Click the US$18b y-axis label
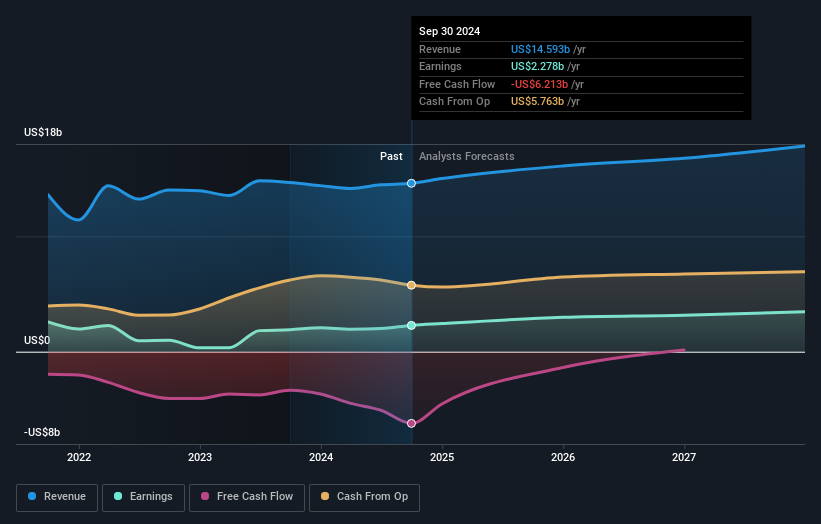821x524 pixels. pyautogui.click(x=43, y=132)
